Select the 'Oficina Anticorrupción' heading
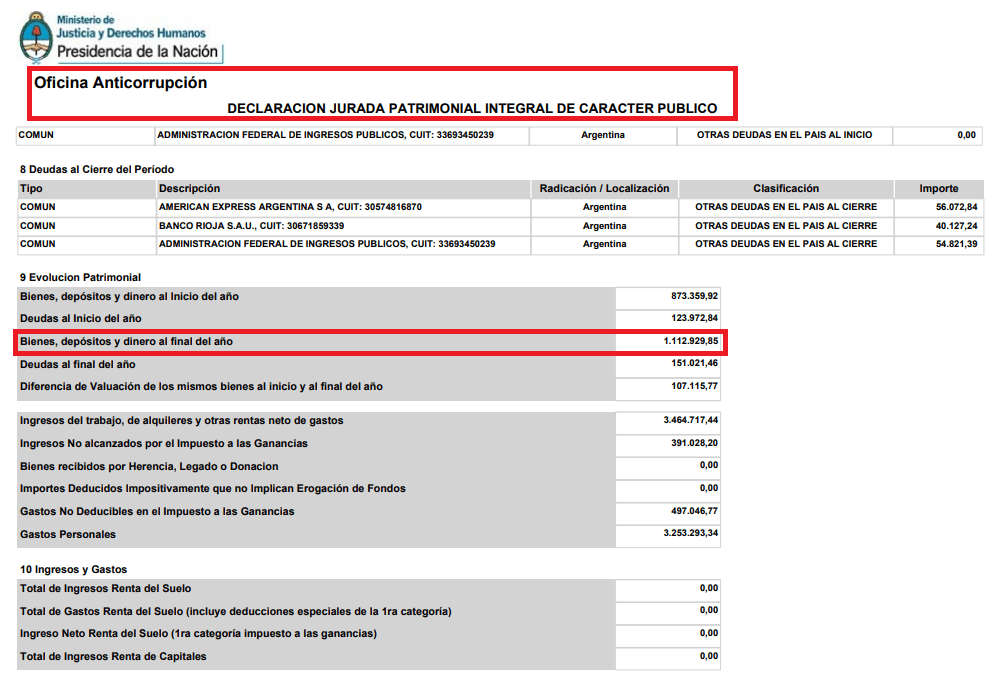Viewport: 1005px width, 684px height. click(x=120, y=83)
